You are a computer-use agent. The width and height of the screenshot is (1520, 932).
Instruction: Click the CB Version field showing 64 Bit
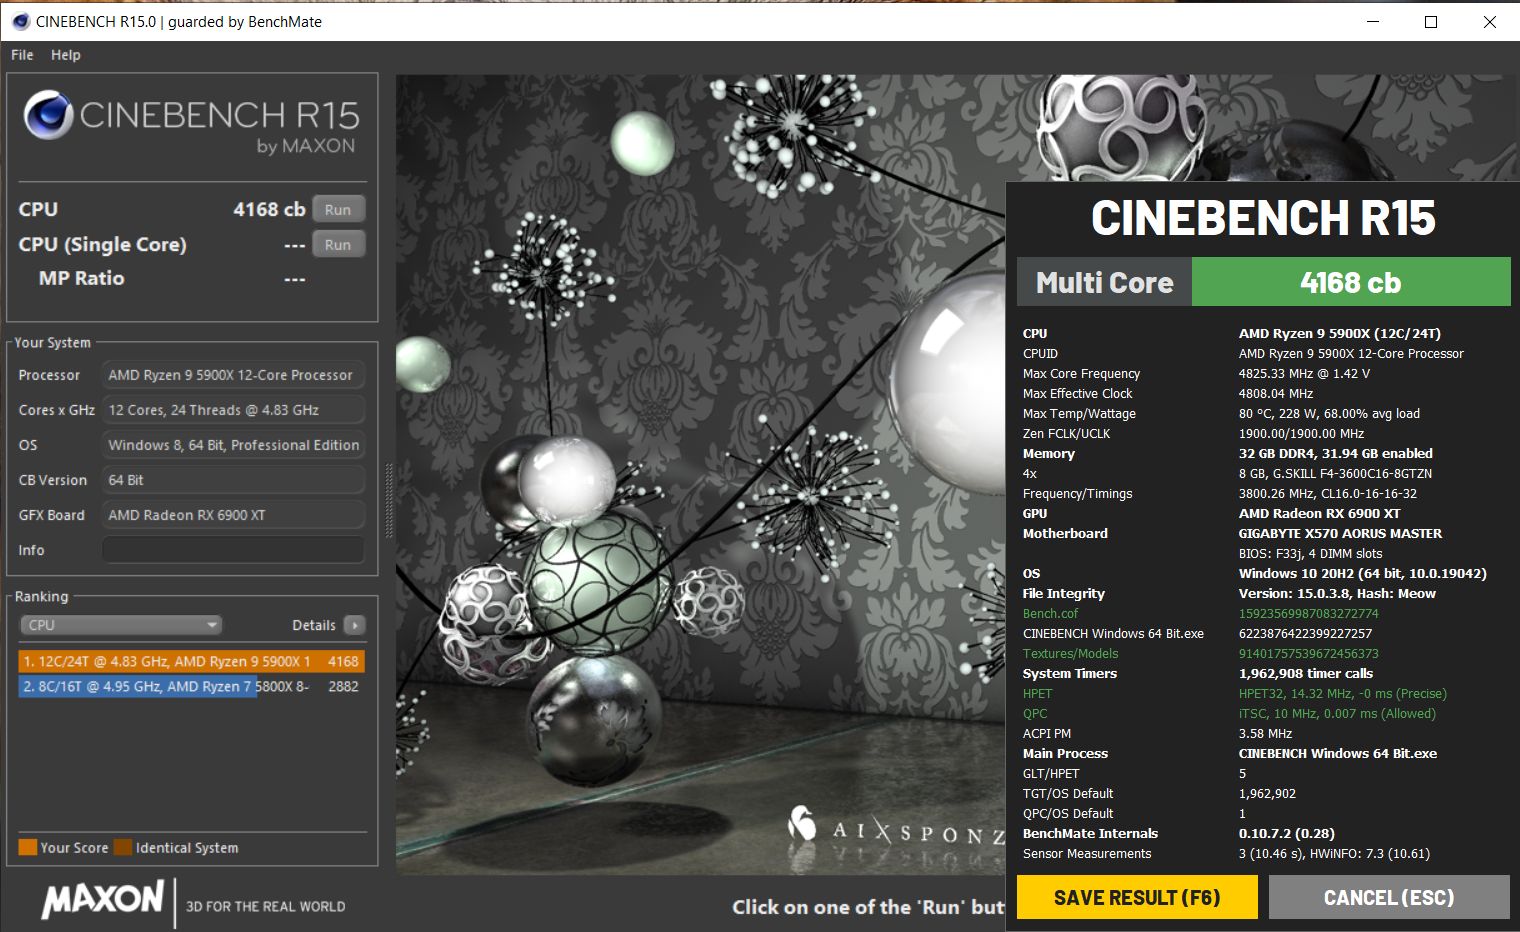233,480
